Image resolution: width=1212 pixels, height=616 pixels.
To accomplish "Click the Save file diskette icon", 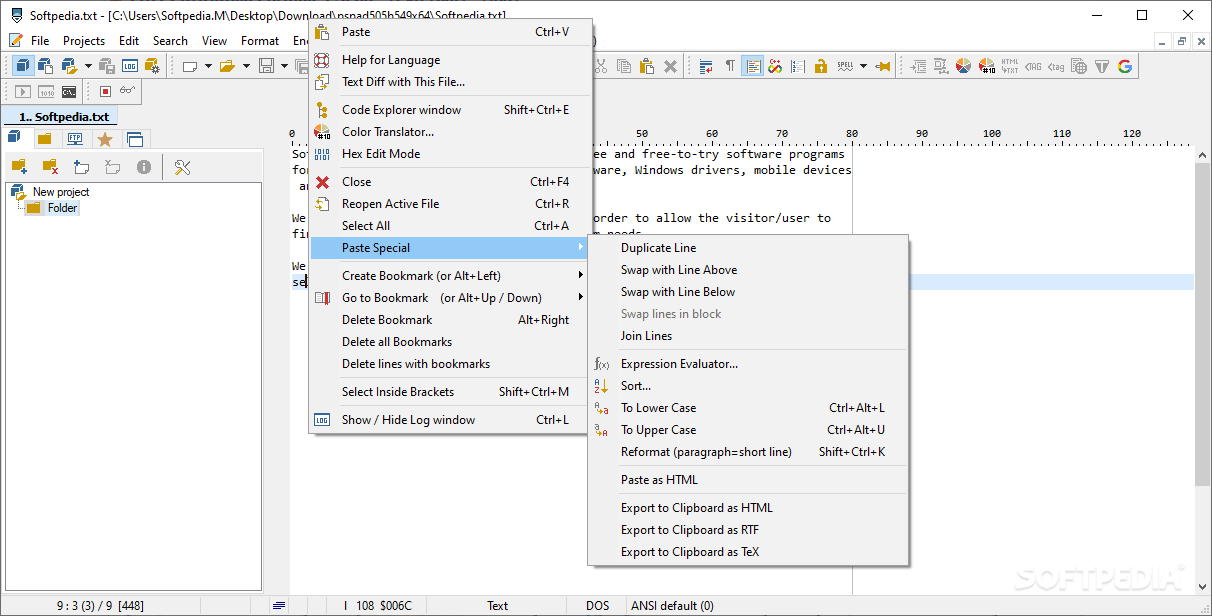I will [266, 66].
